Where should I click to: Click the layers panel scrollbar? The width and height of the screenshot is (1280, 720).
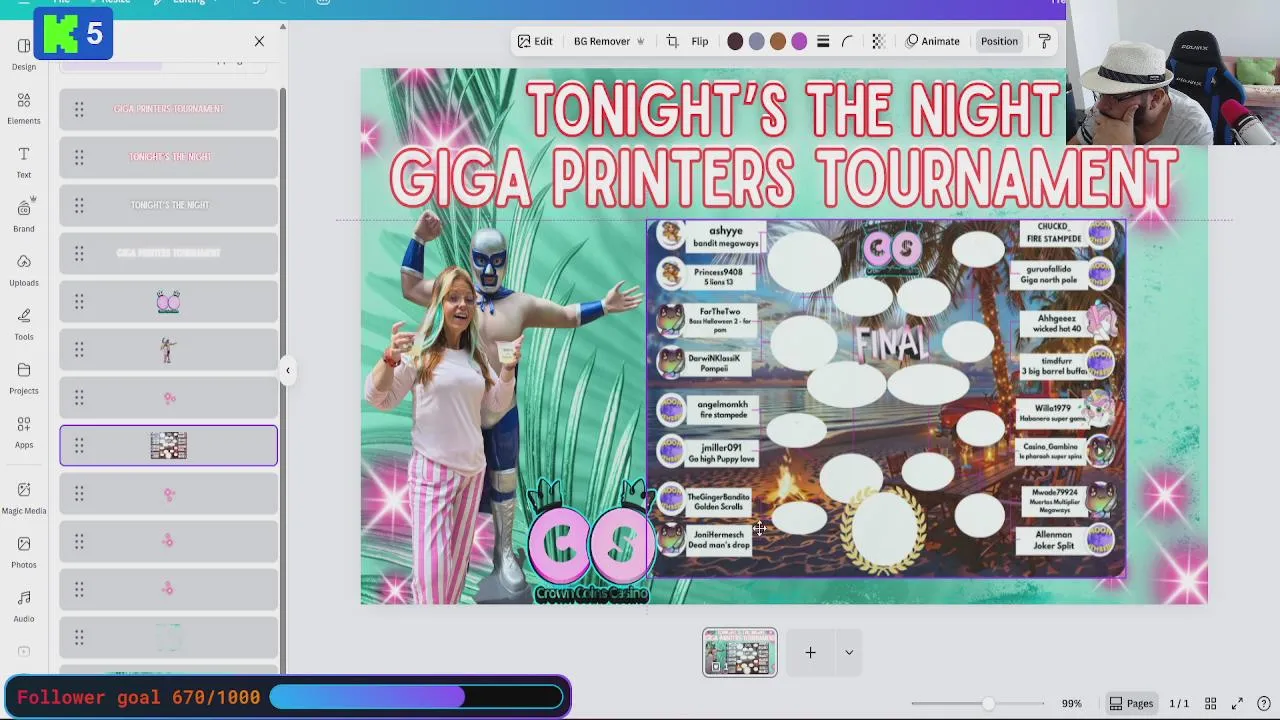[x=282, y=380]
